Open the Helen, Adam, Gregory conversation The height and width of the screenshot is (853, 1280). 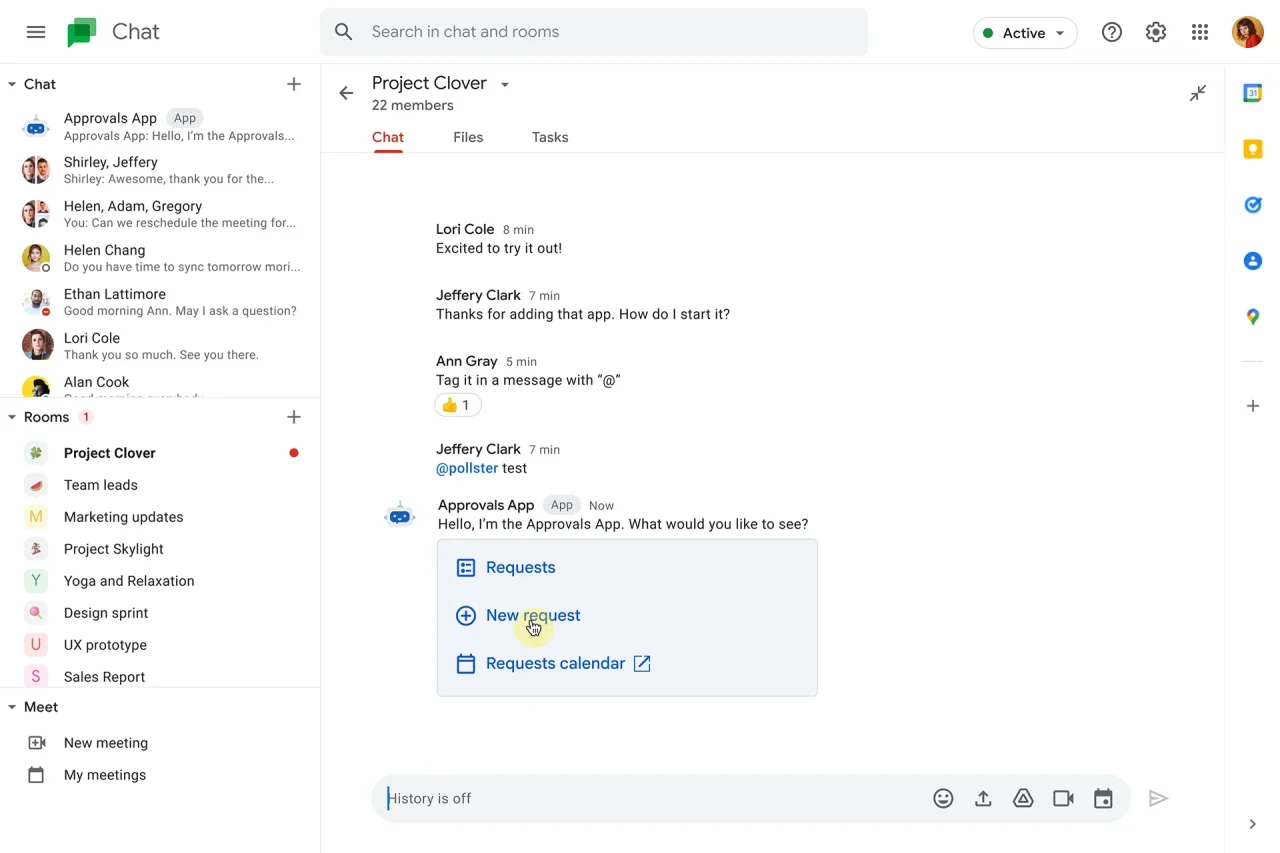(x=160, y=214)
